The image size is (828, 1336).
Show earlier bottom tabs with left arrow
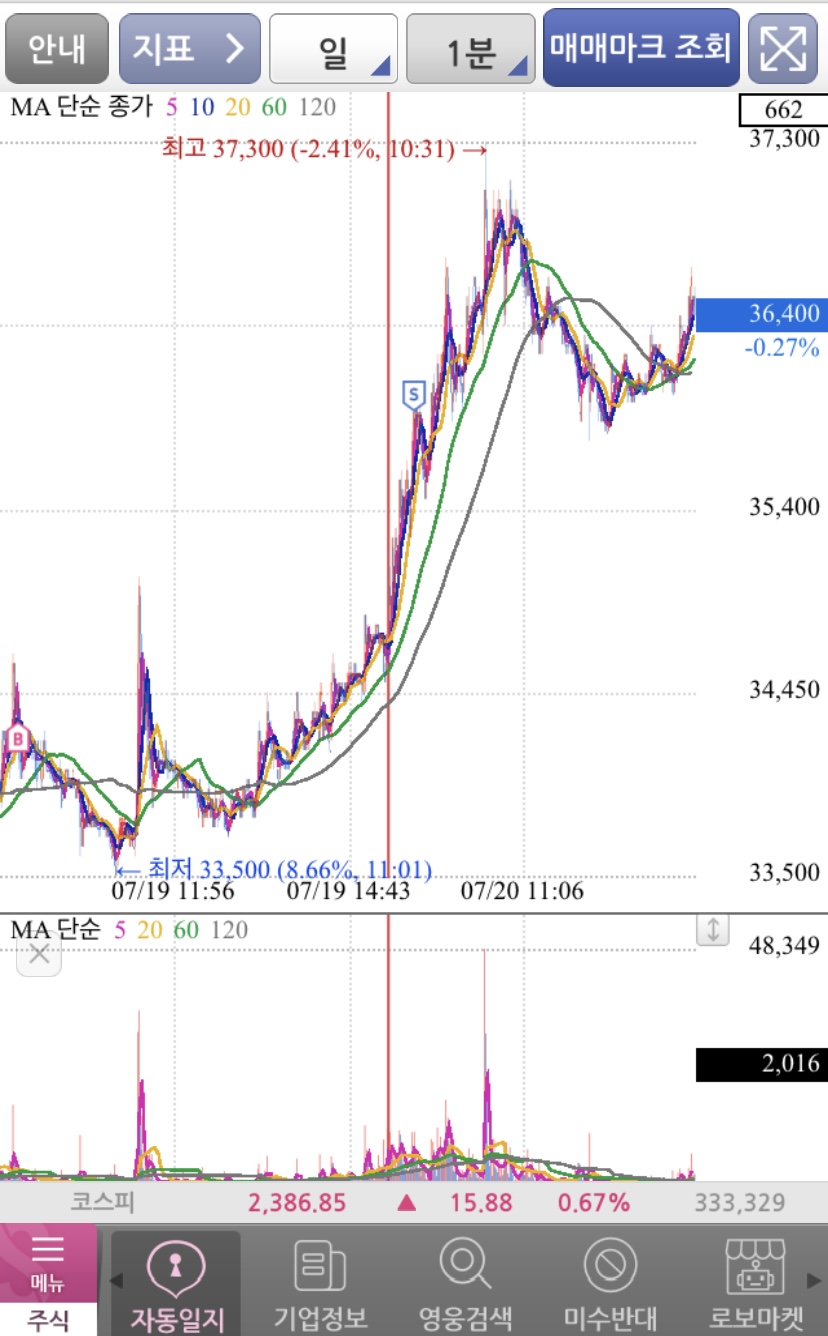click(x=116, y=1281)
